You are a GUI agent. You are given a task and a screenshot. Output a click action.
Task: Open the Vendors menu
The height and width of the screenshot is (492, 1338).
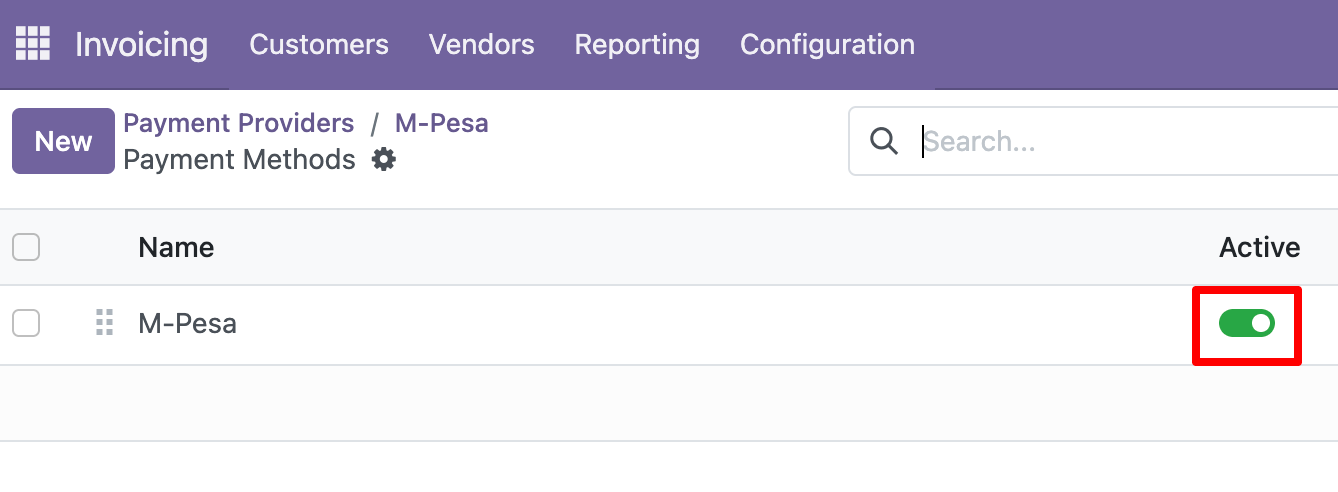click(x=481, y=45)
